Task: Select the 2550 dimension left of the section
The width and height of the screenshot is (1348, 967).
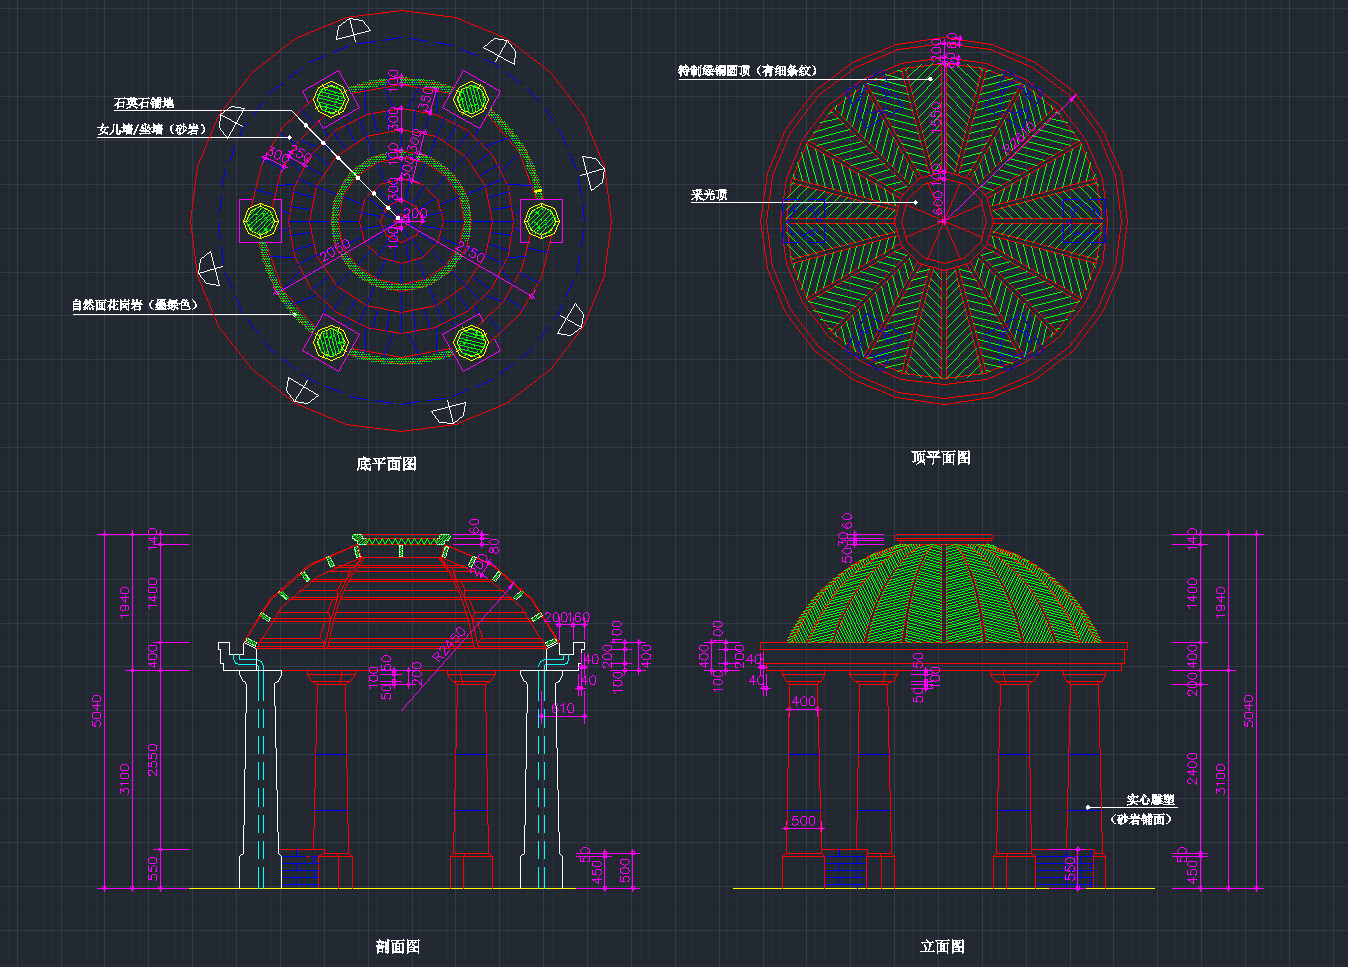Action: point(153,758)
